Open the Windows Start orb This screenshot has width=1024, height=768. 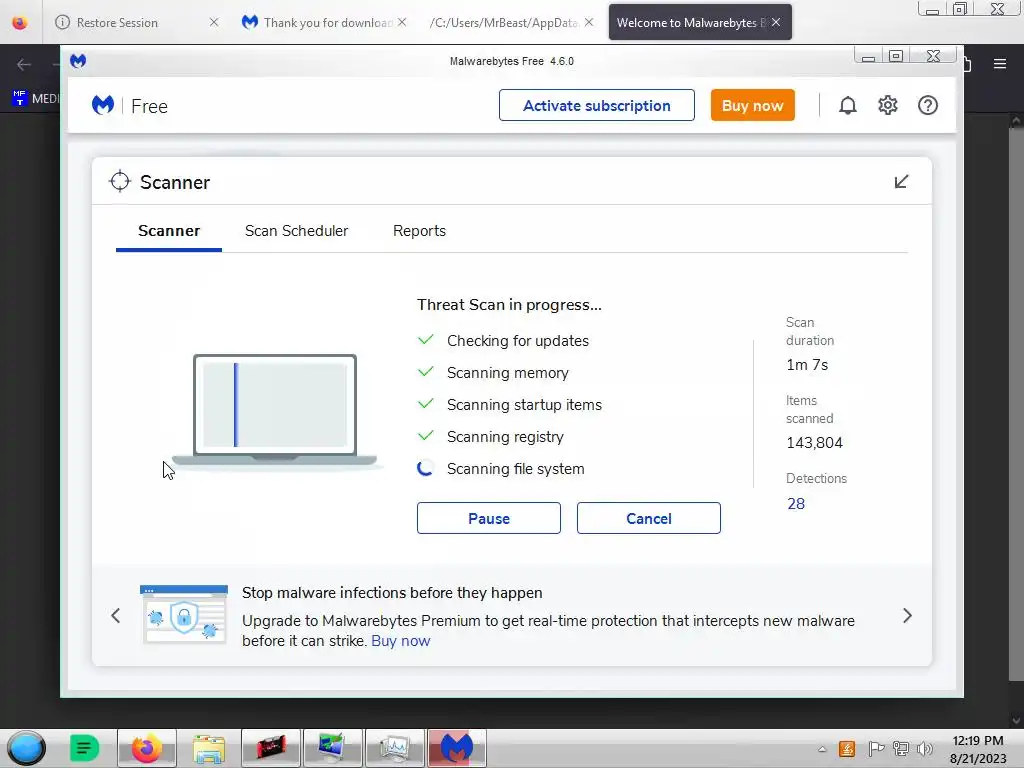pos(27,748)
